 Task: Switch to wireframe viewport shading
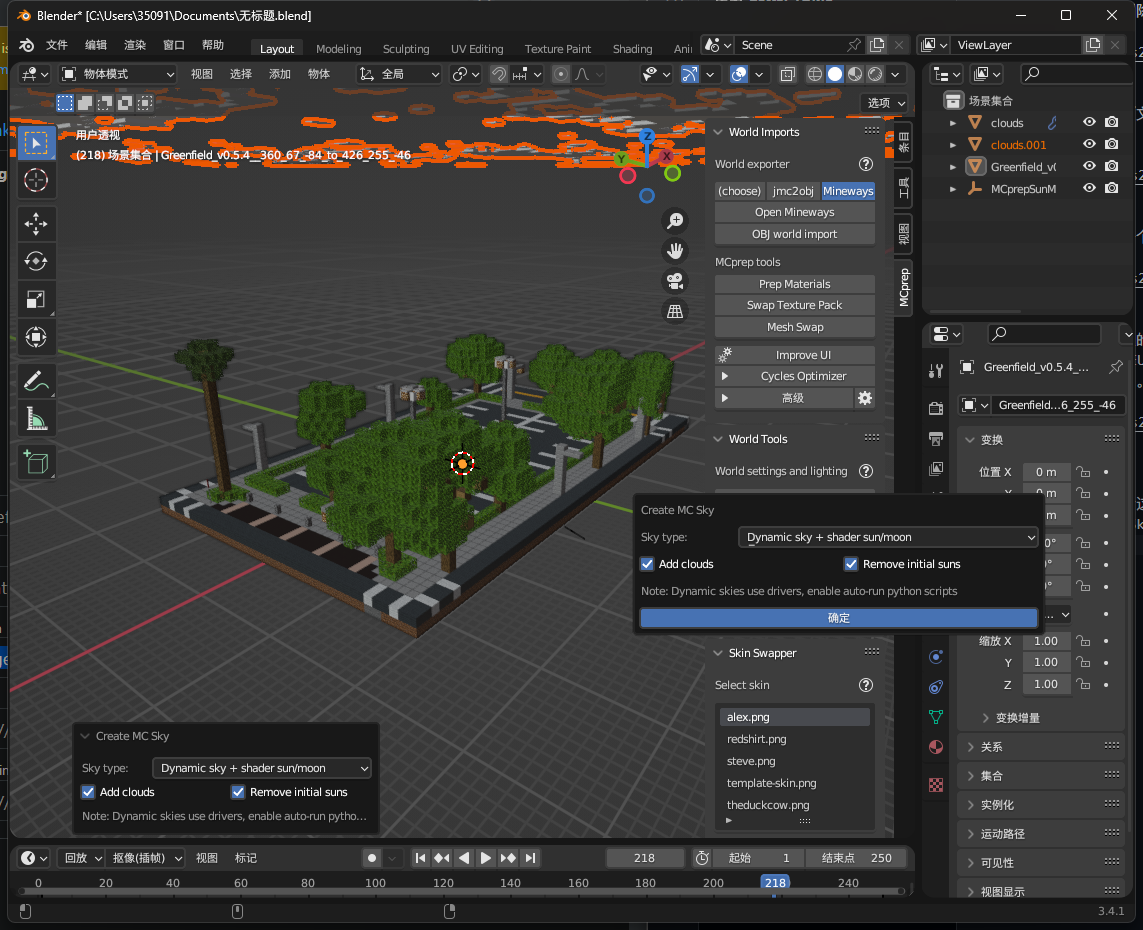(x=815, y=74)
